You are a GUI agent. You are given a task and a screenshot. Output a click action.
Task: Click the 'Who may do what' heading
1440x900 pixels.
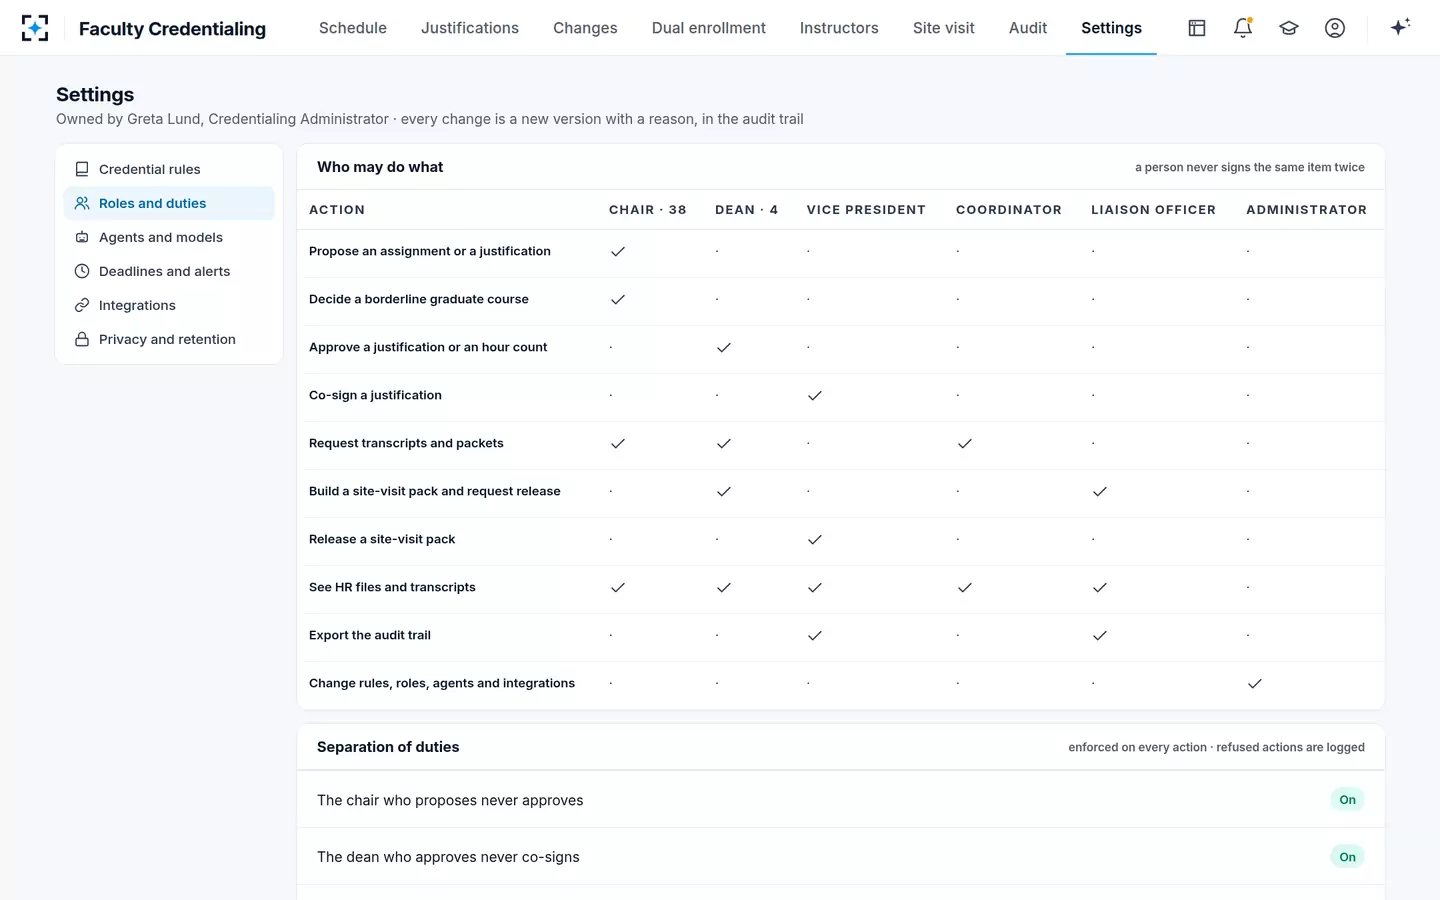point(380,167)
